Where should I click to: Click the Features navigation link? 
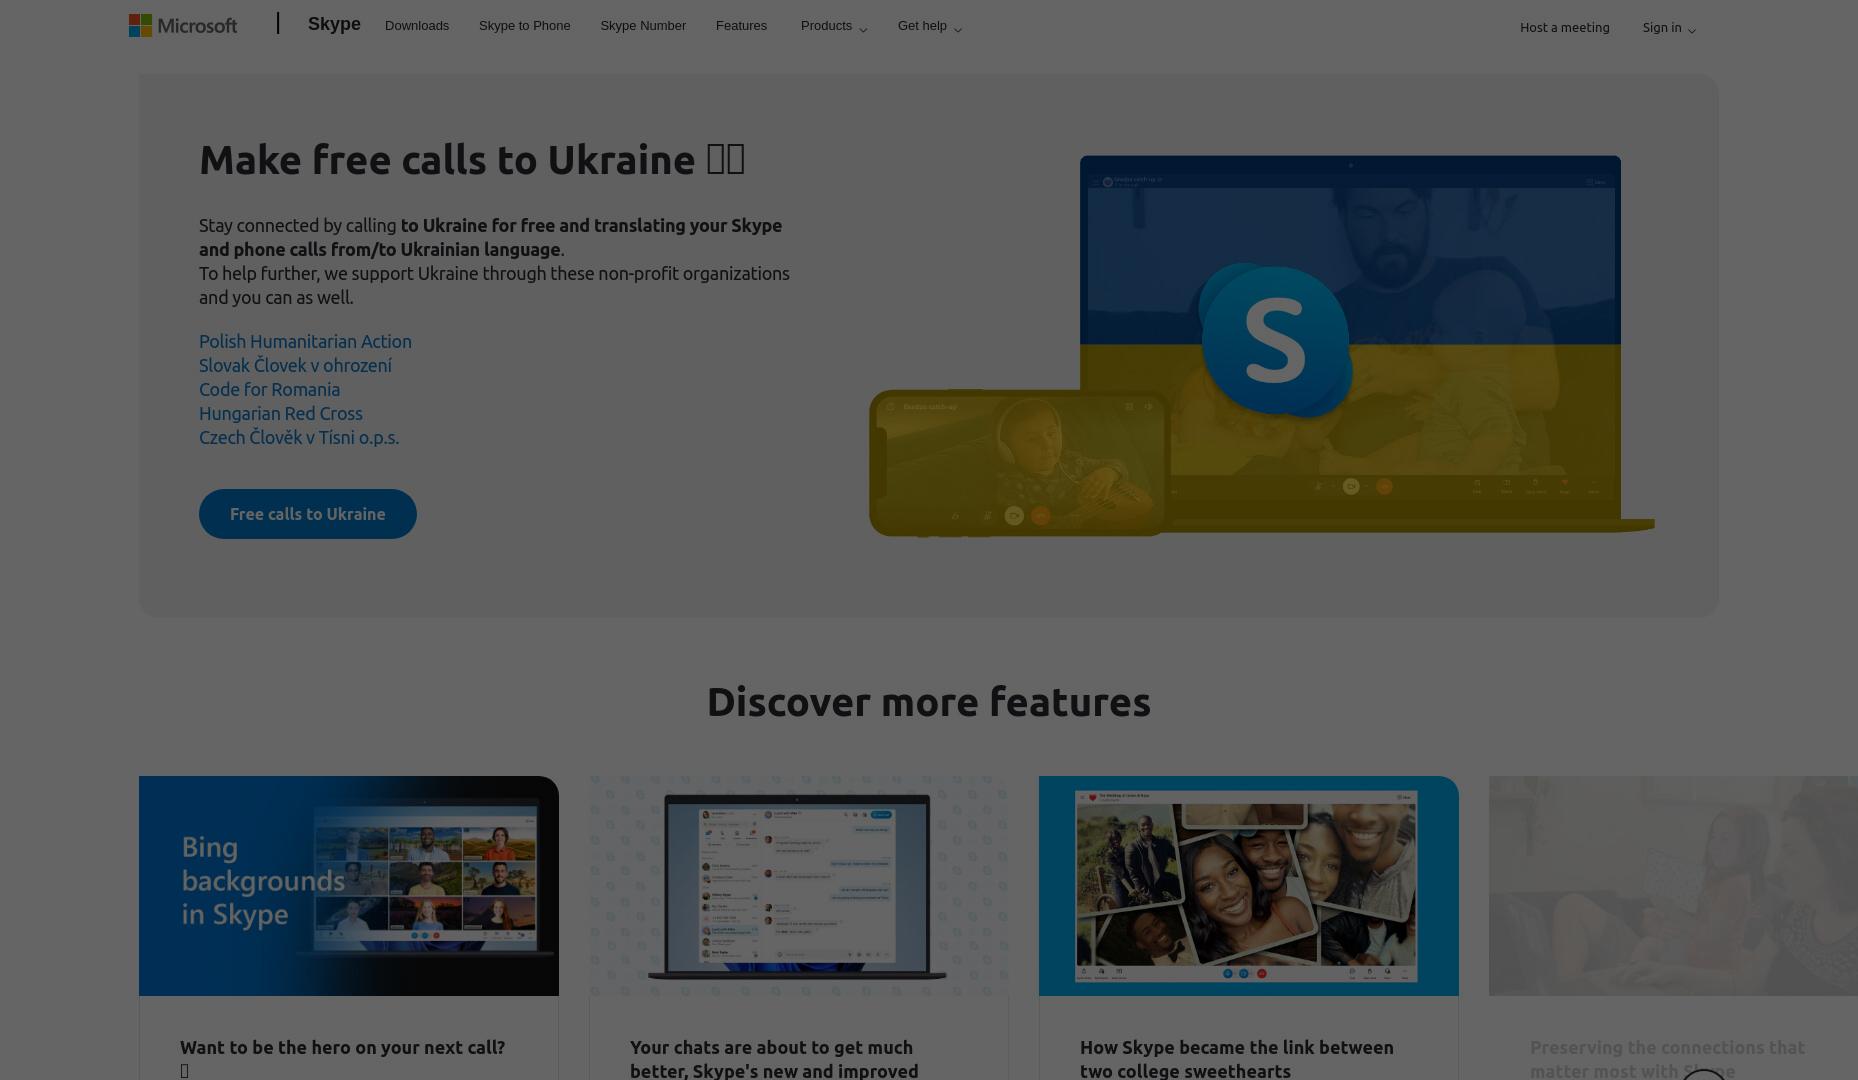[x=741, y=26]
